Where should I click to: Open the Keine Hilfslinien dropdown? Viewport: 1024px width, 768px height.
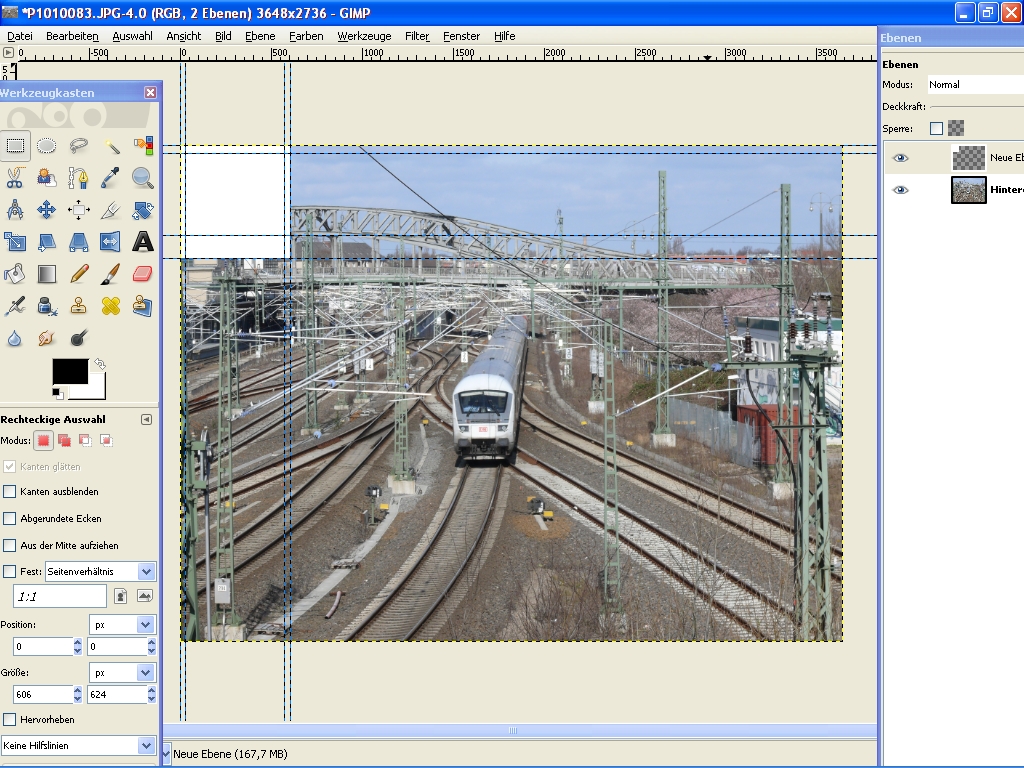point(78,745)
